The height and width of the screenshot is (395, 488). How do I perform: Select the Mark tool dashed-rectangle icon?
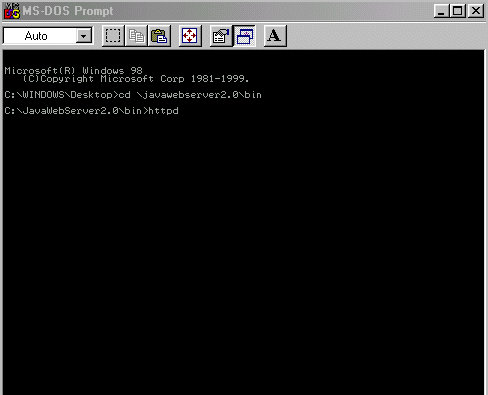tap(113, 36)
